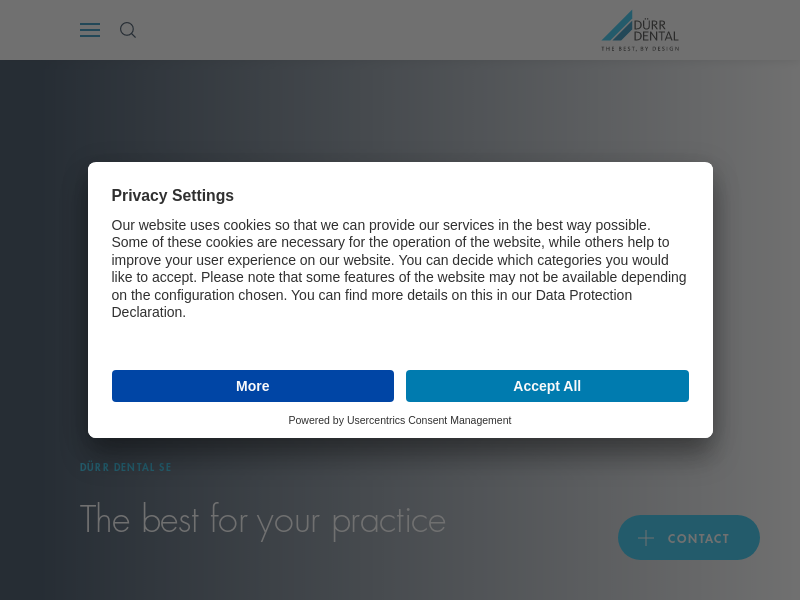Click the Dürr Dental logo

coord(640,31)
